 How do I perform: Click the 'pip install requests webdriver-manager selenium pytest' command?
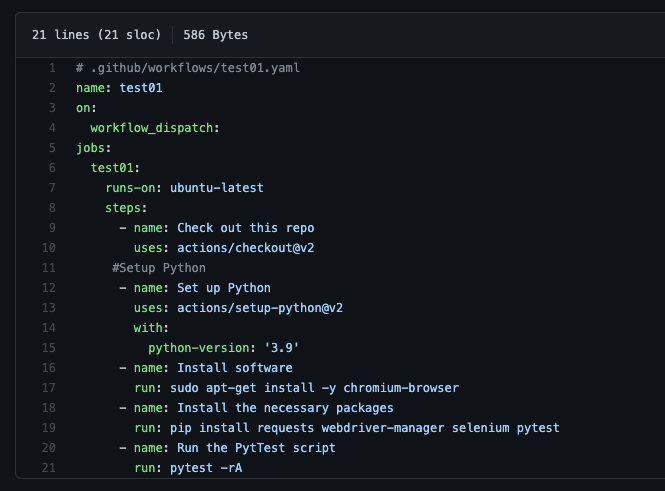365,428
